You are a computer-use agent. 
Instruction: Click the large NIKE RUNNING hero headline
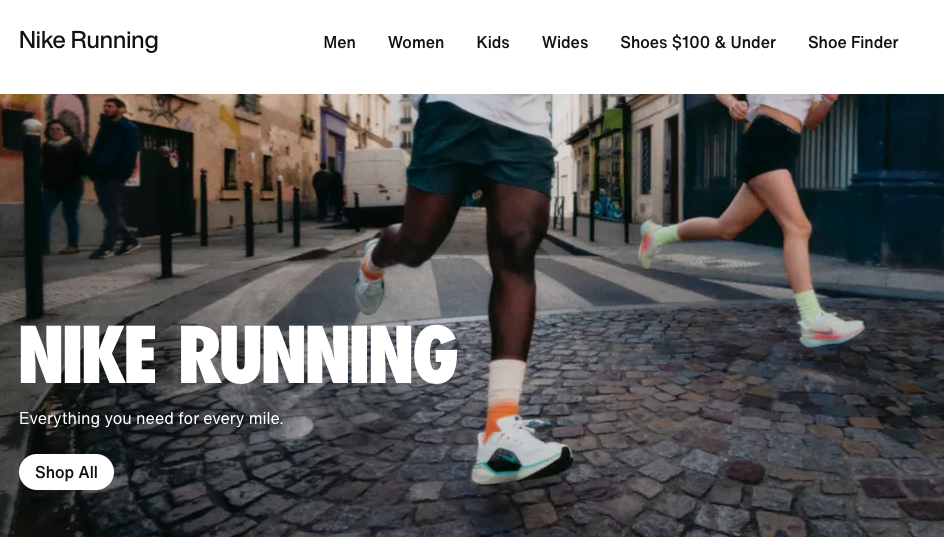(238, 355)
